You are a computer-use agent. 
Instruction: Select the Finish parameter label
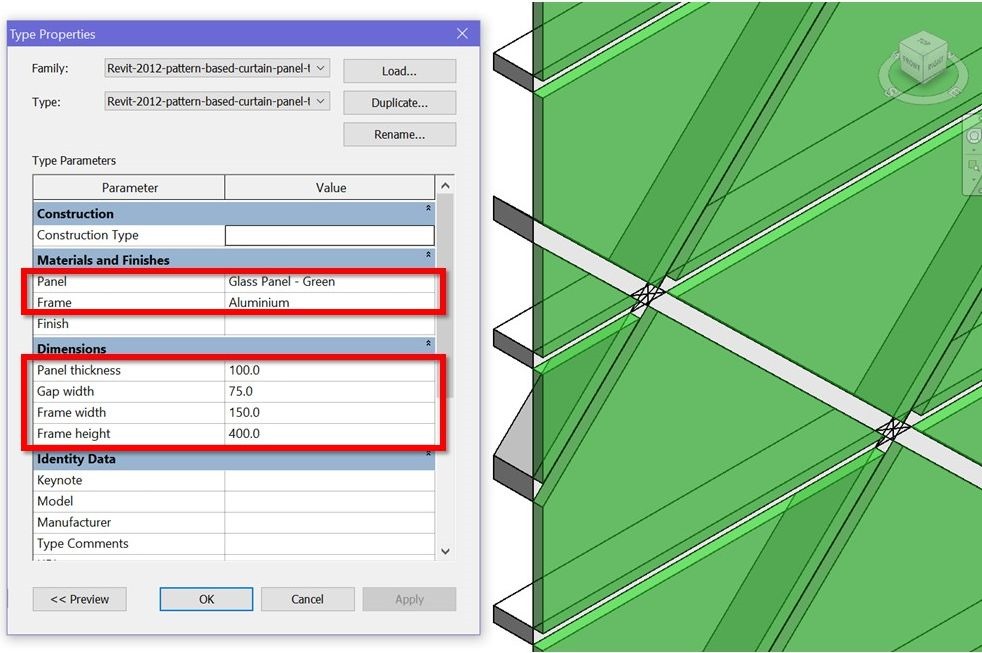coord(53,324)
